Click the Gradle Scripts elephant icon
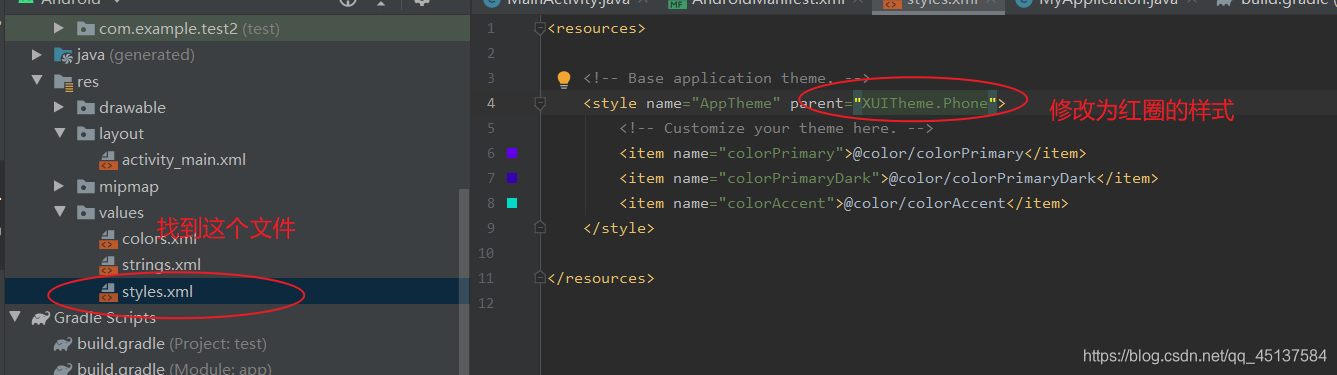The width and height of the screenshot is (1337, 375). point(40,318)
